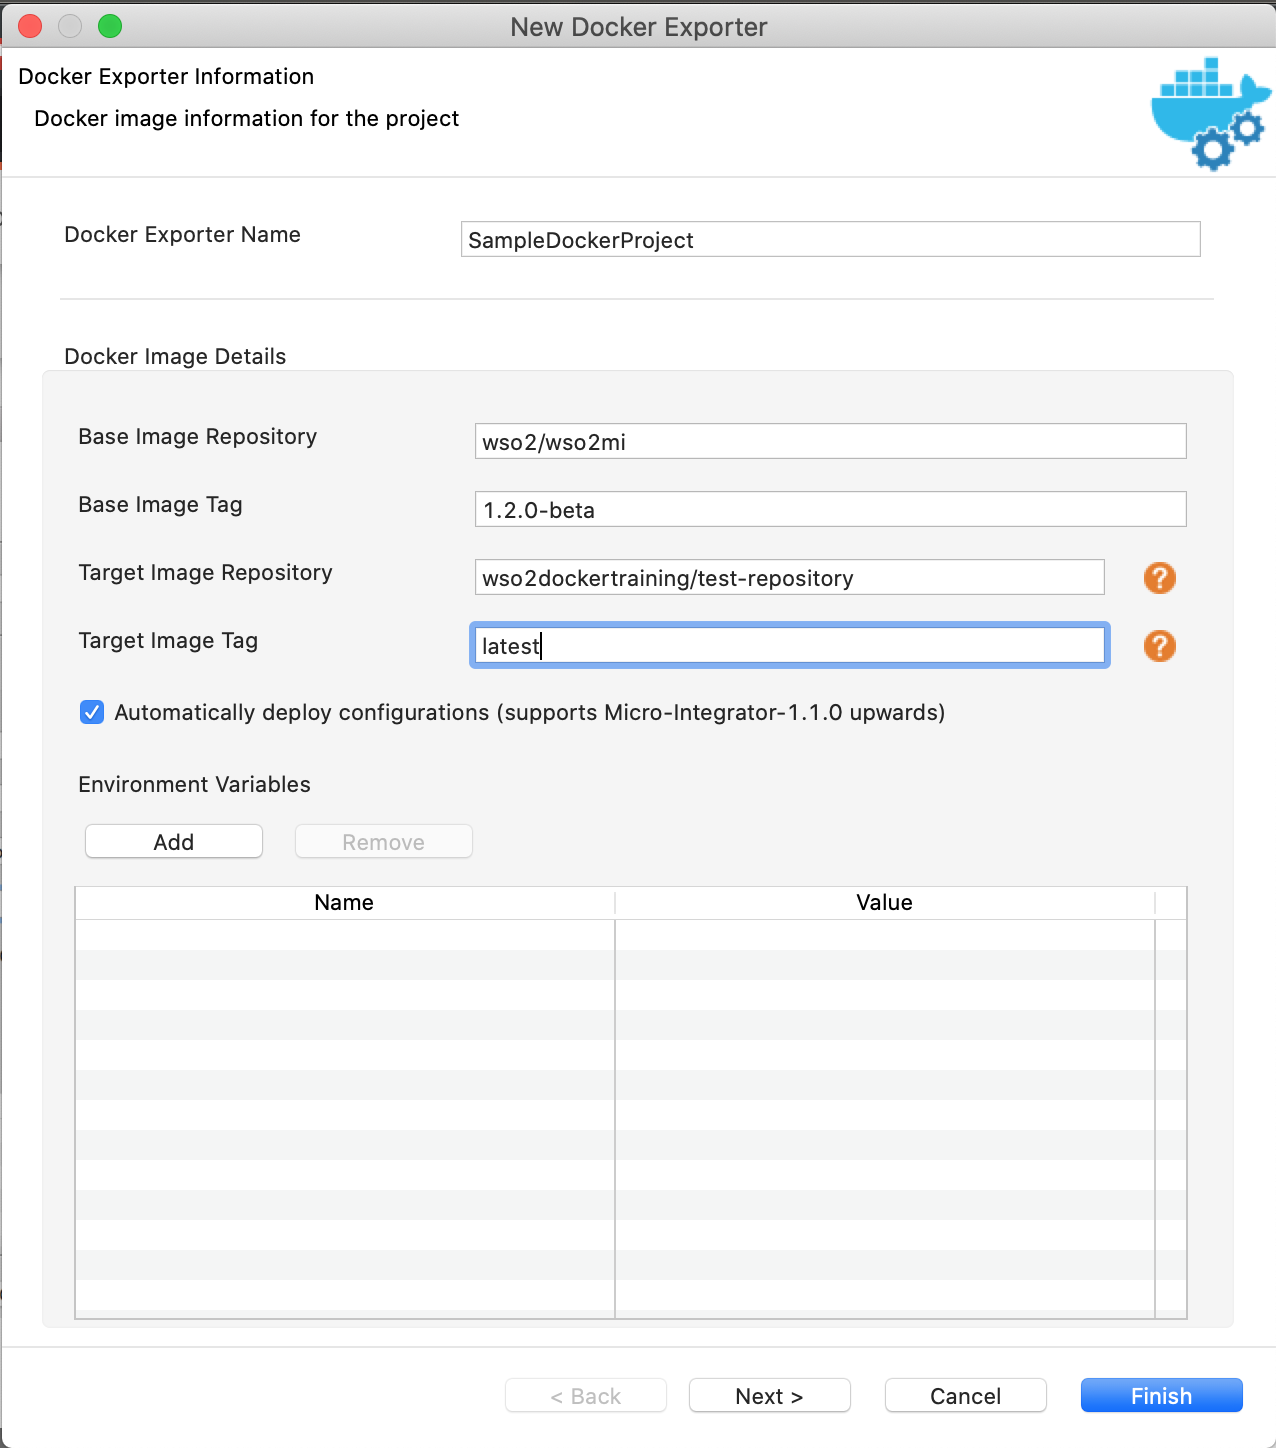Click the Target Image Tag field
Image resolution: width=1276 pixels, height=1448 pixels.
[x=790, y=645]
